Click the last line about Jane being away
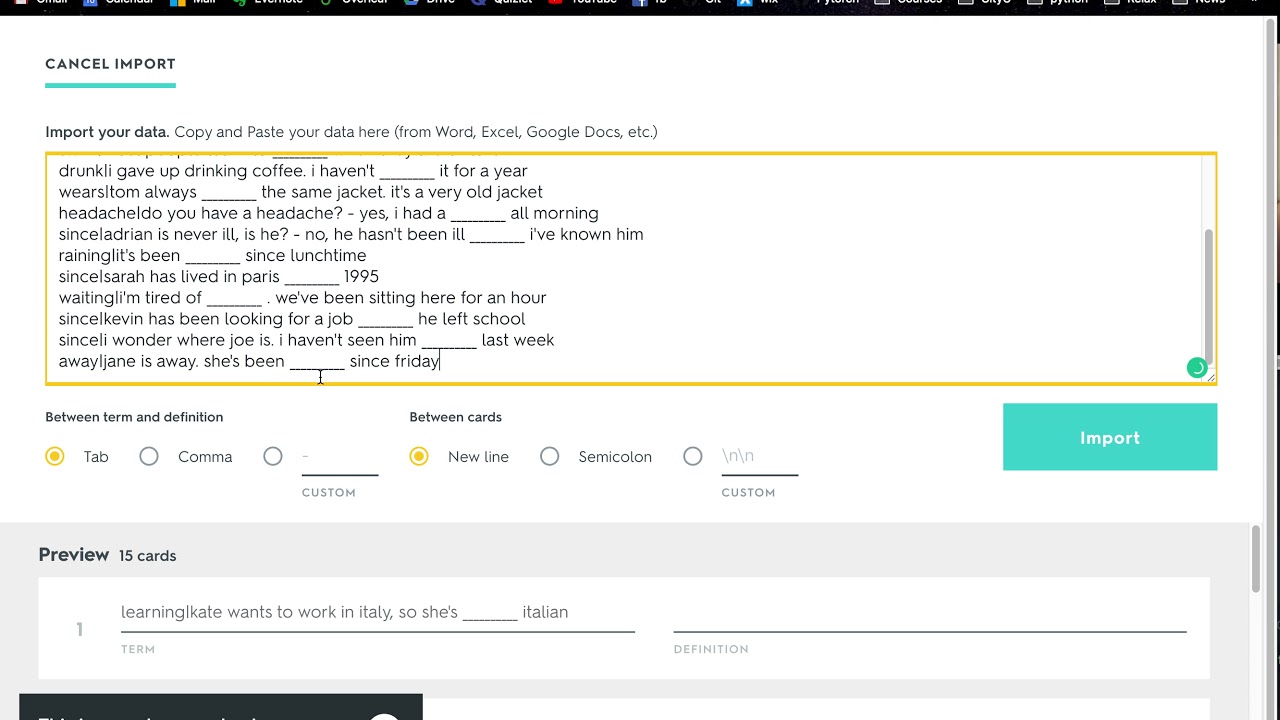The width and height of the screenshot is (1280, 720). (x=249, y=361)
